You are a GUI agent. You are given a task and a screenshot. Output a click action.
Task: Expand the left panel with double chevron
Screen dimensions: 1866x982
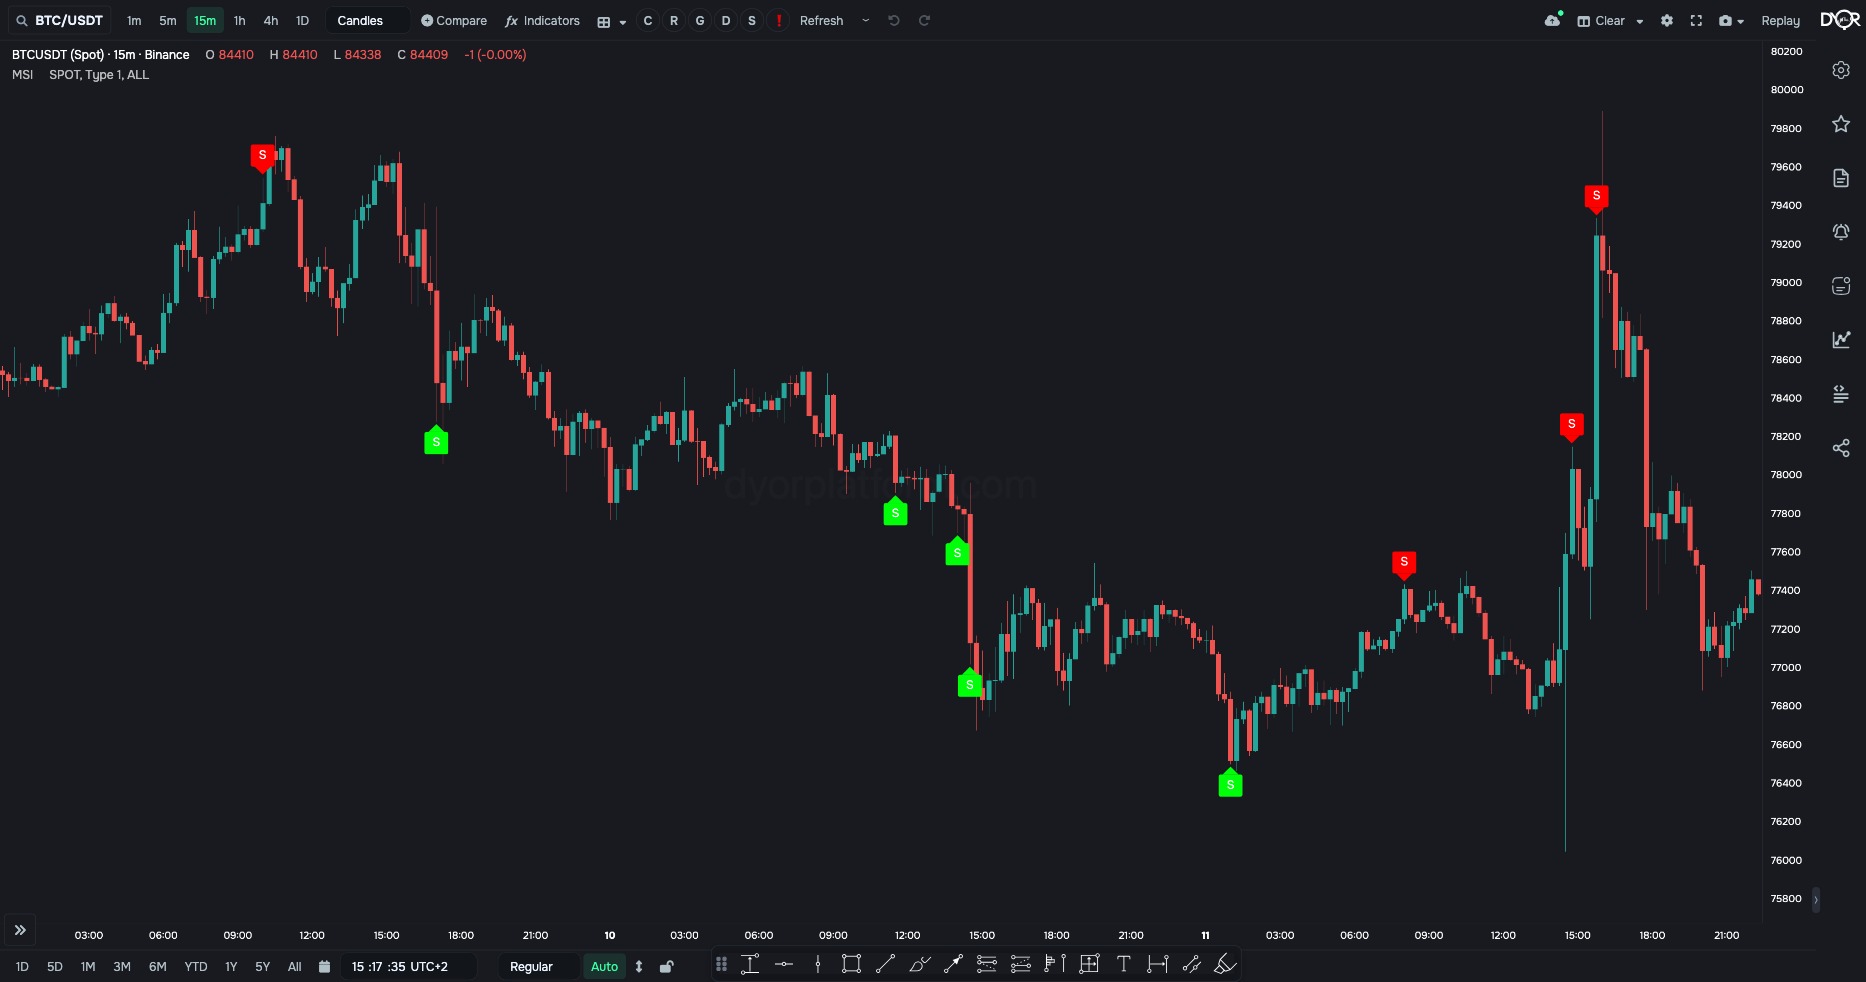(x=20, y=930)
